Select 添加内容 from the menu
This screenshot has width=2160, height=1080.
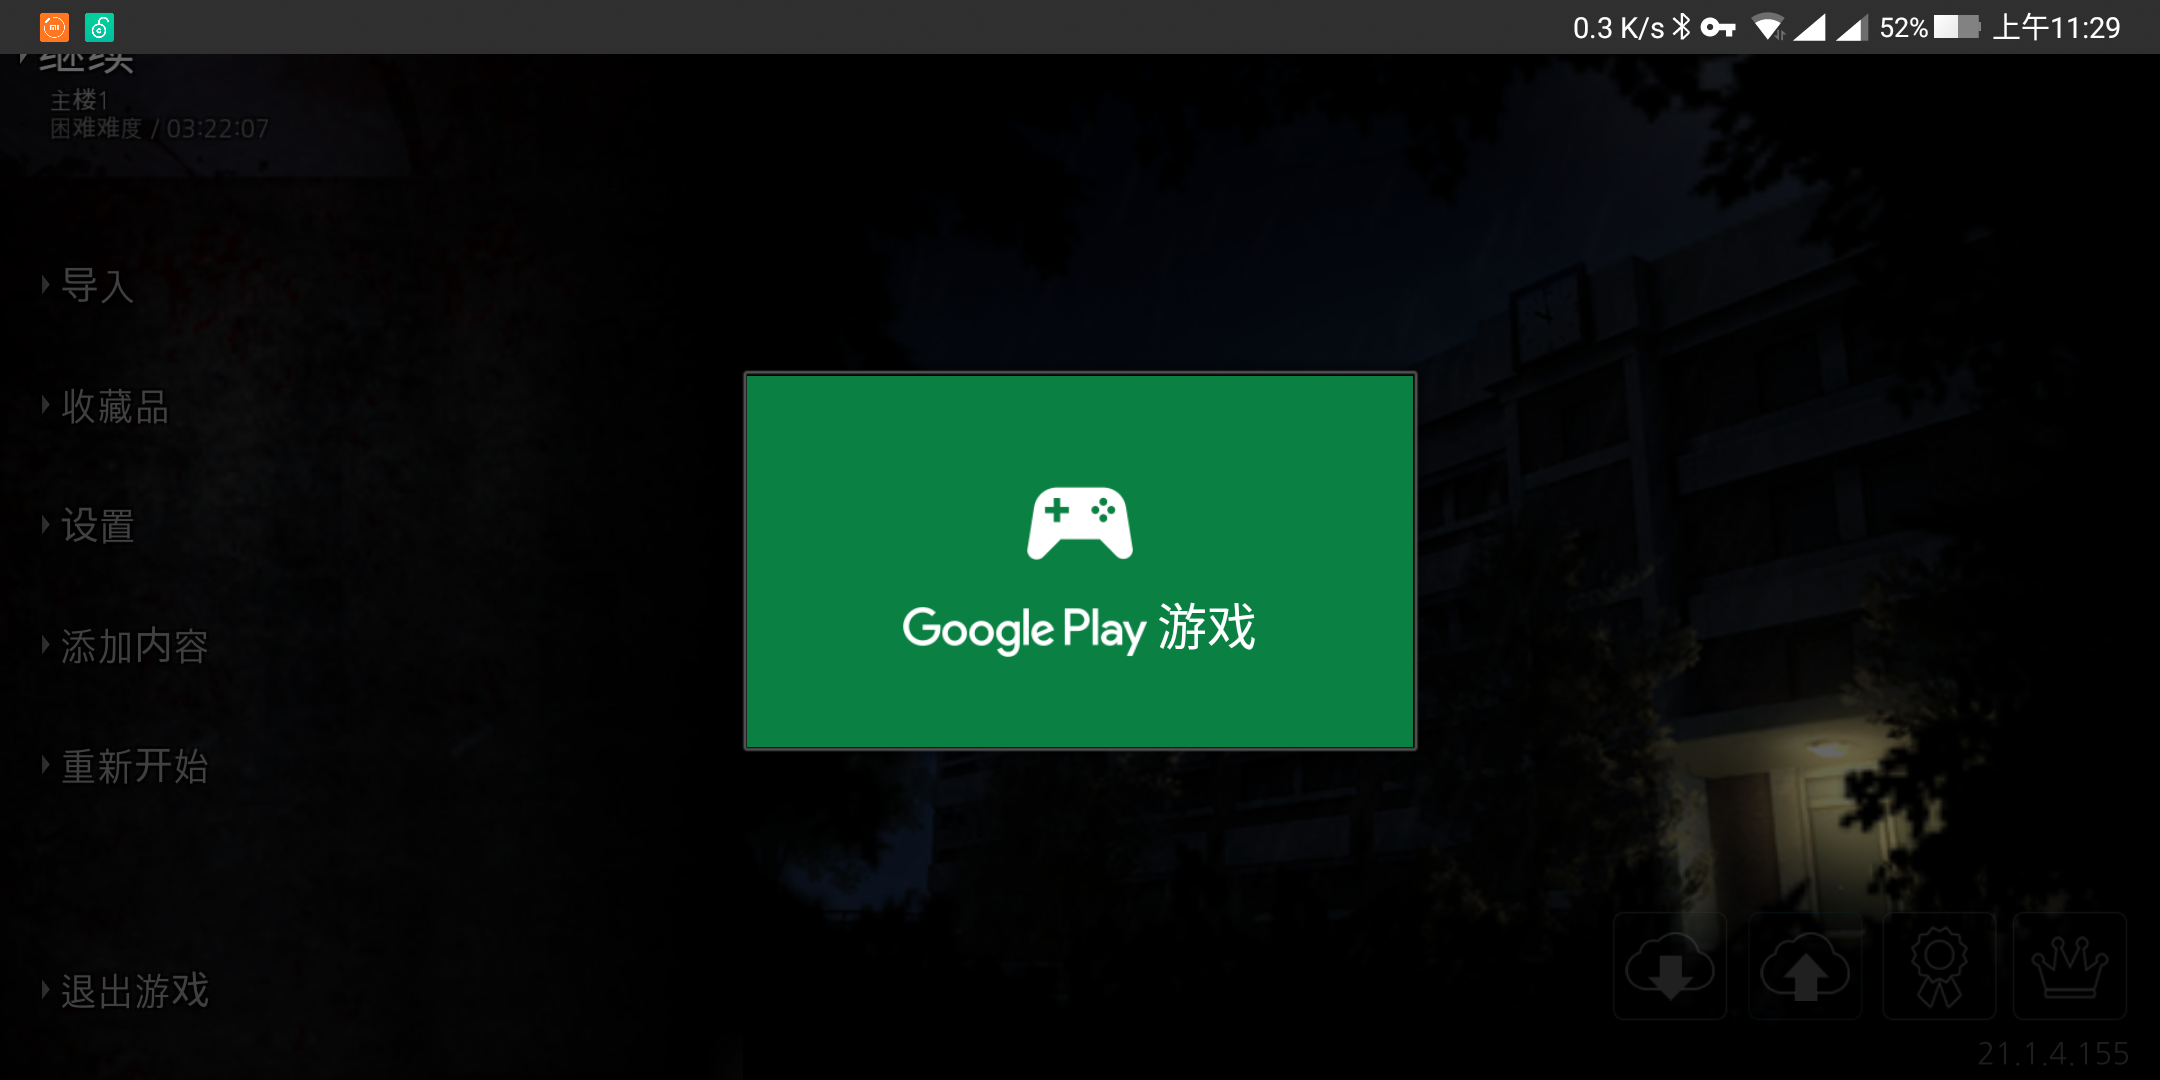135,646
